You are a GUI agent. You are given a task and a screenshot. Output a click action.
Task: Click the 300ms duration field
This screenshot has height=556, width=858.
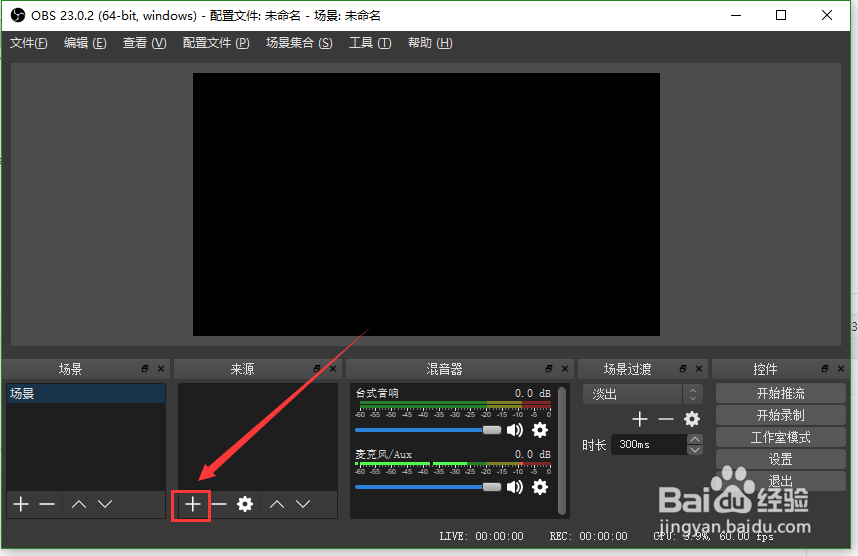pyautogui.click(x=649, y=444)
